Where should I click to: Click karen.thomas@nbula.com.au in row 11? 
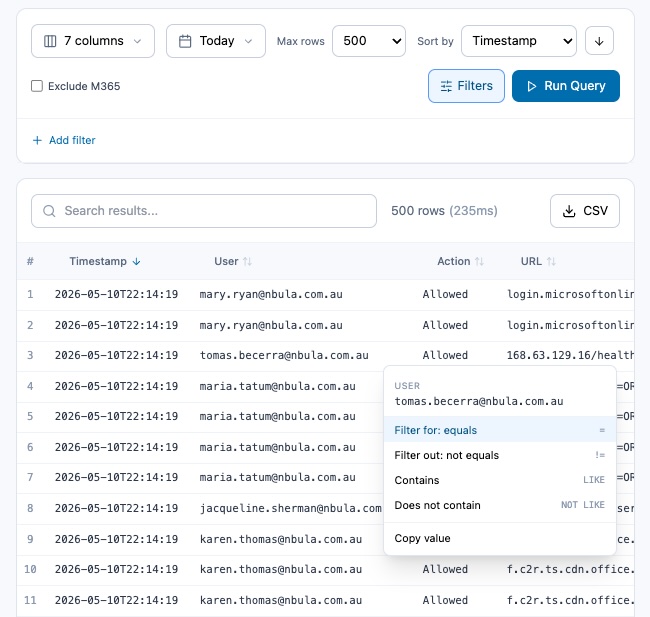click(x=281, y=600)
